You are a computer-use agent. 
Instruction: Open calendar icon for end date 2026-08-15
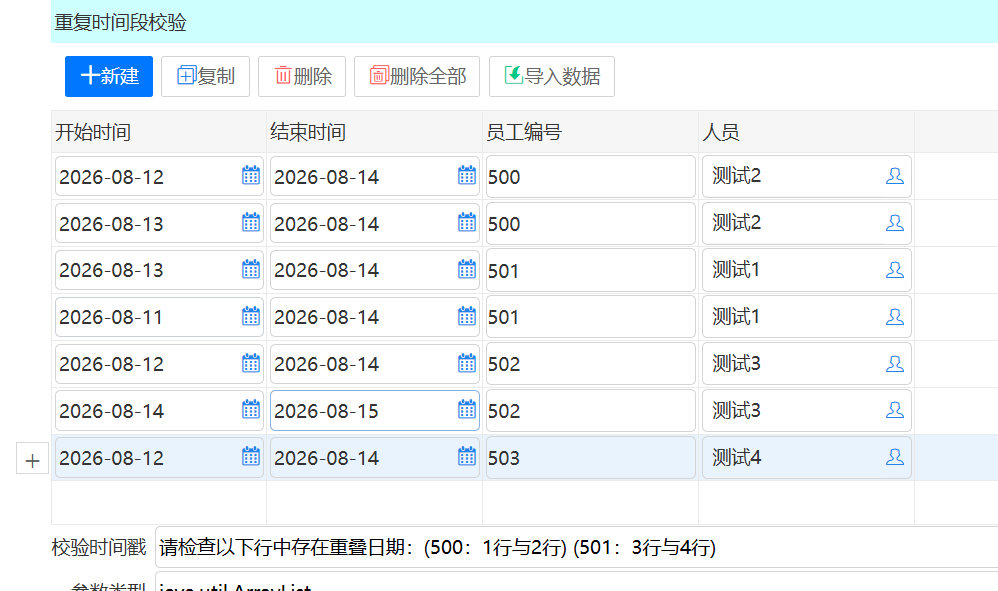click(x=467, y=410)
